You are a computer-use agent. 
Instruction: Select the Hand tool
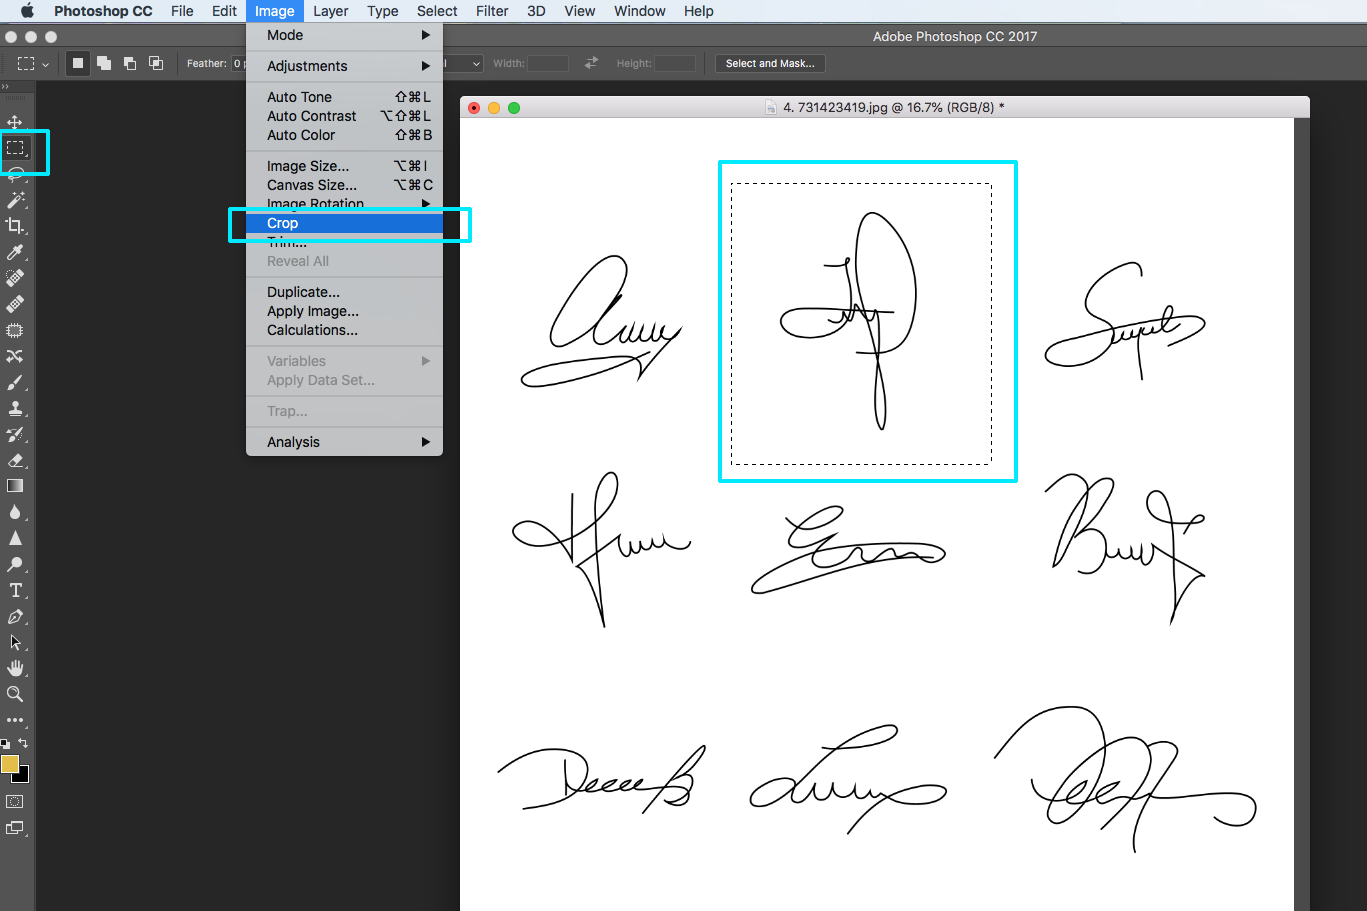[x=14, y=668]
